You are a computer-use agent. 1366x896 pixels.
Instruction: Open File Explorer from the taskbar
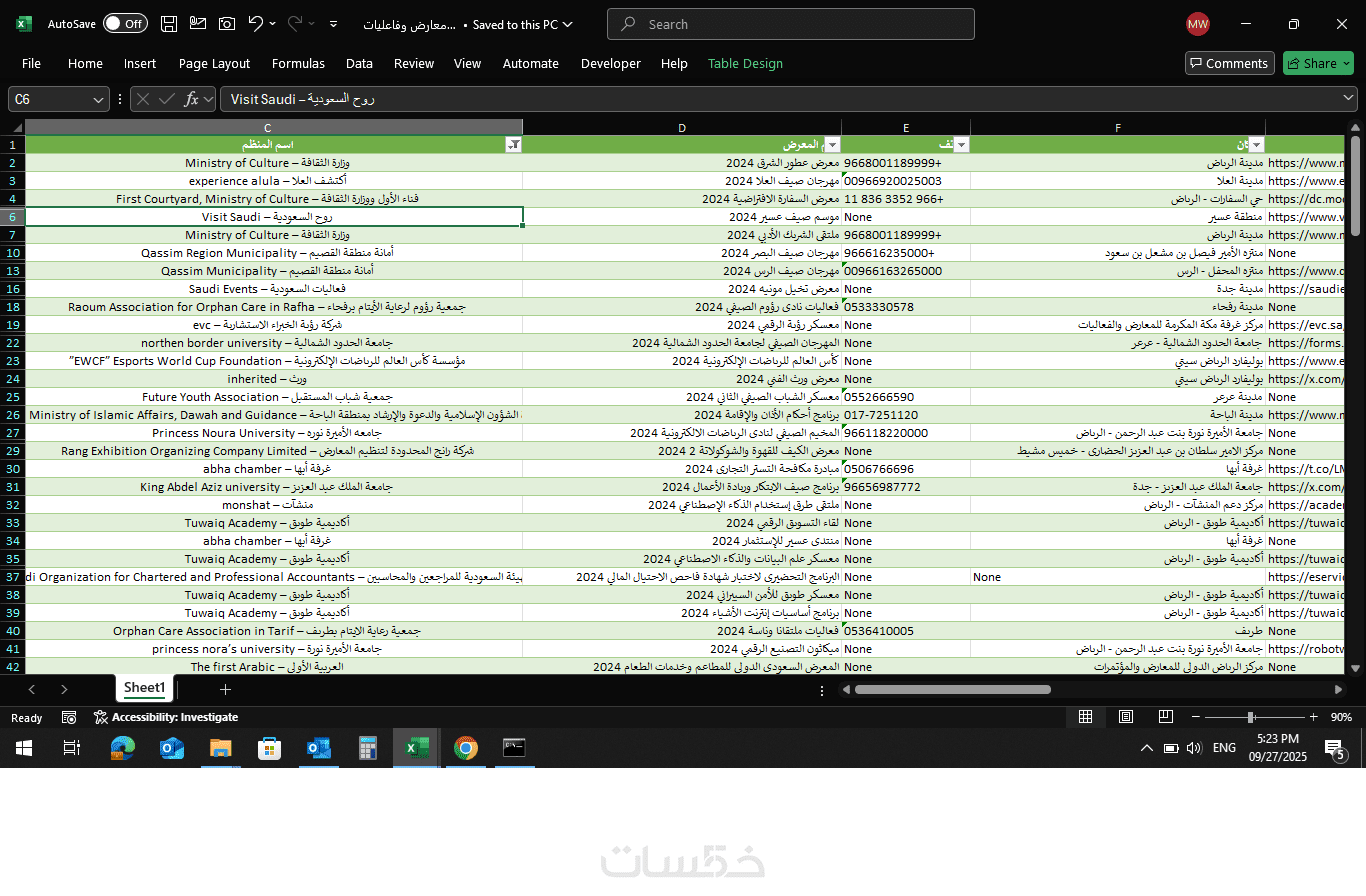(220, 748)
